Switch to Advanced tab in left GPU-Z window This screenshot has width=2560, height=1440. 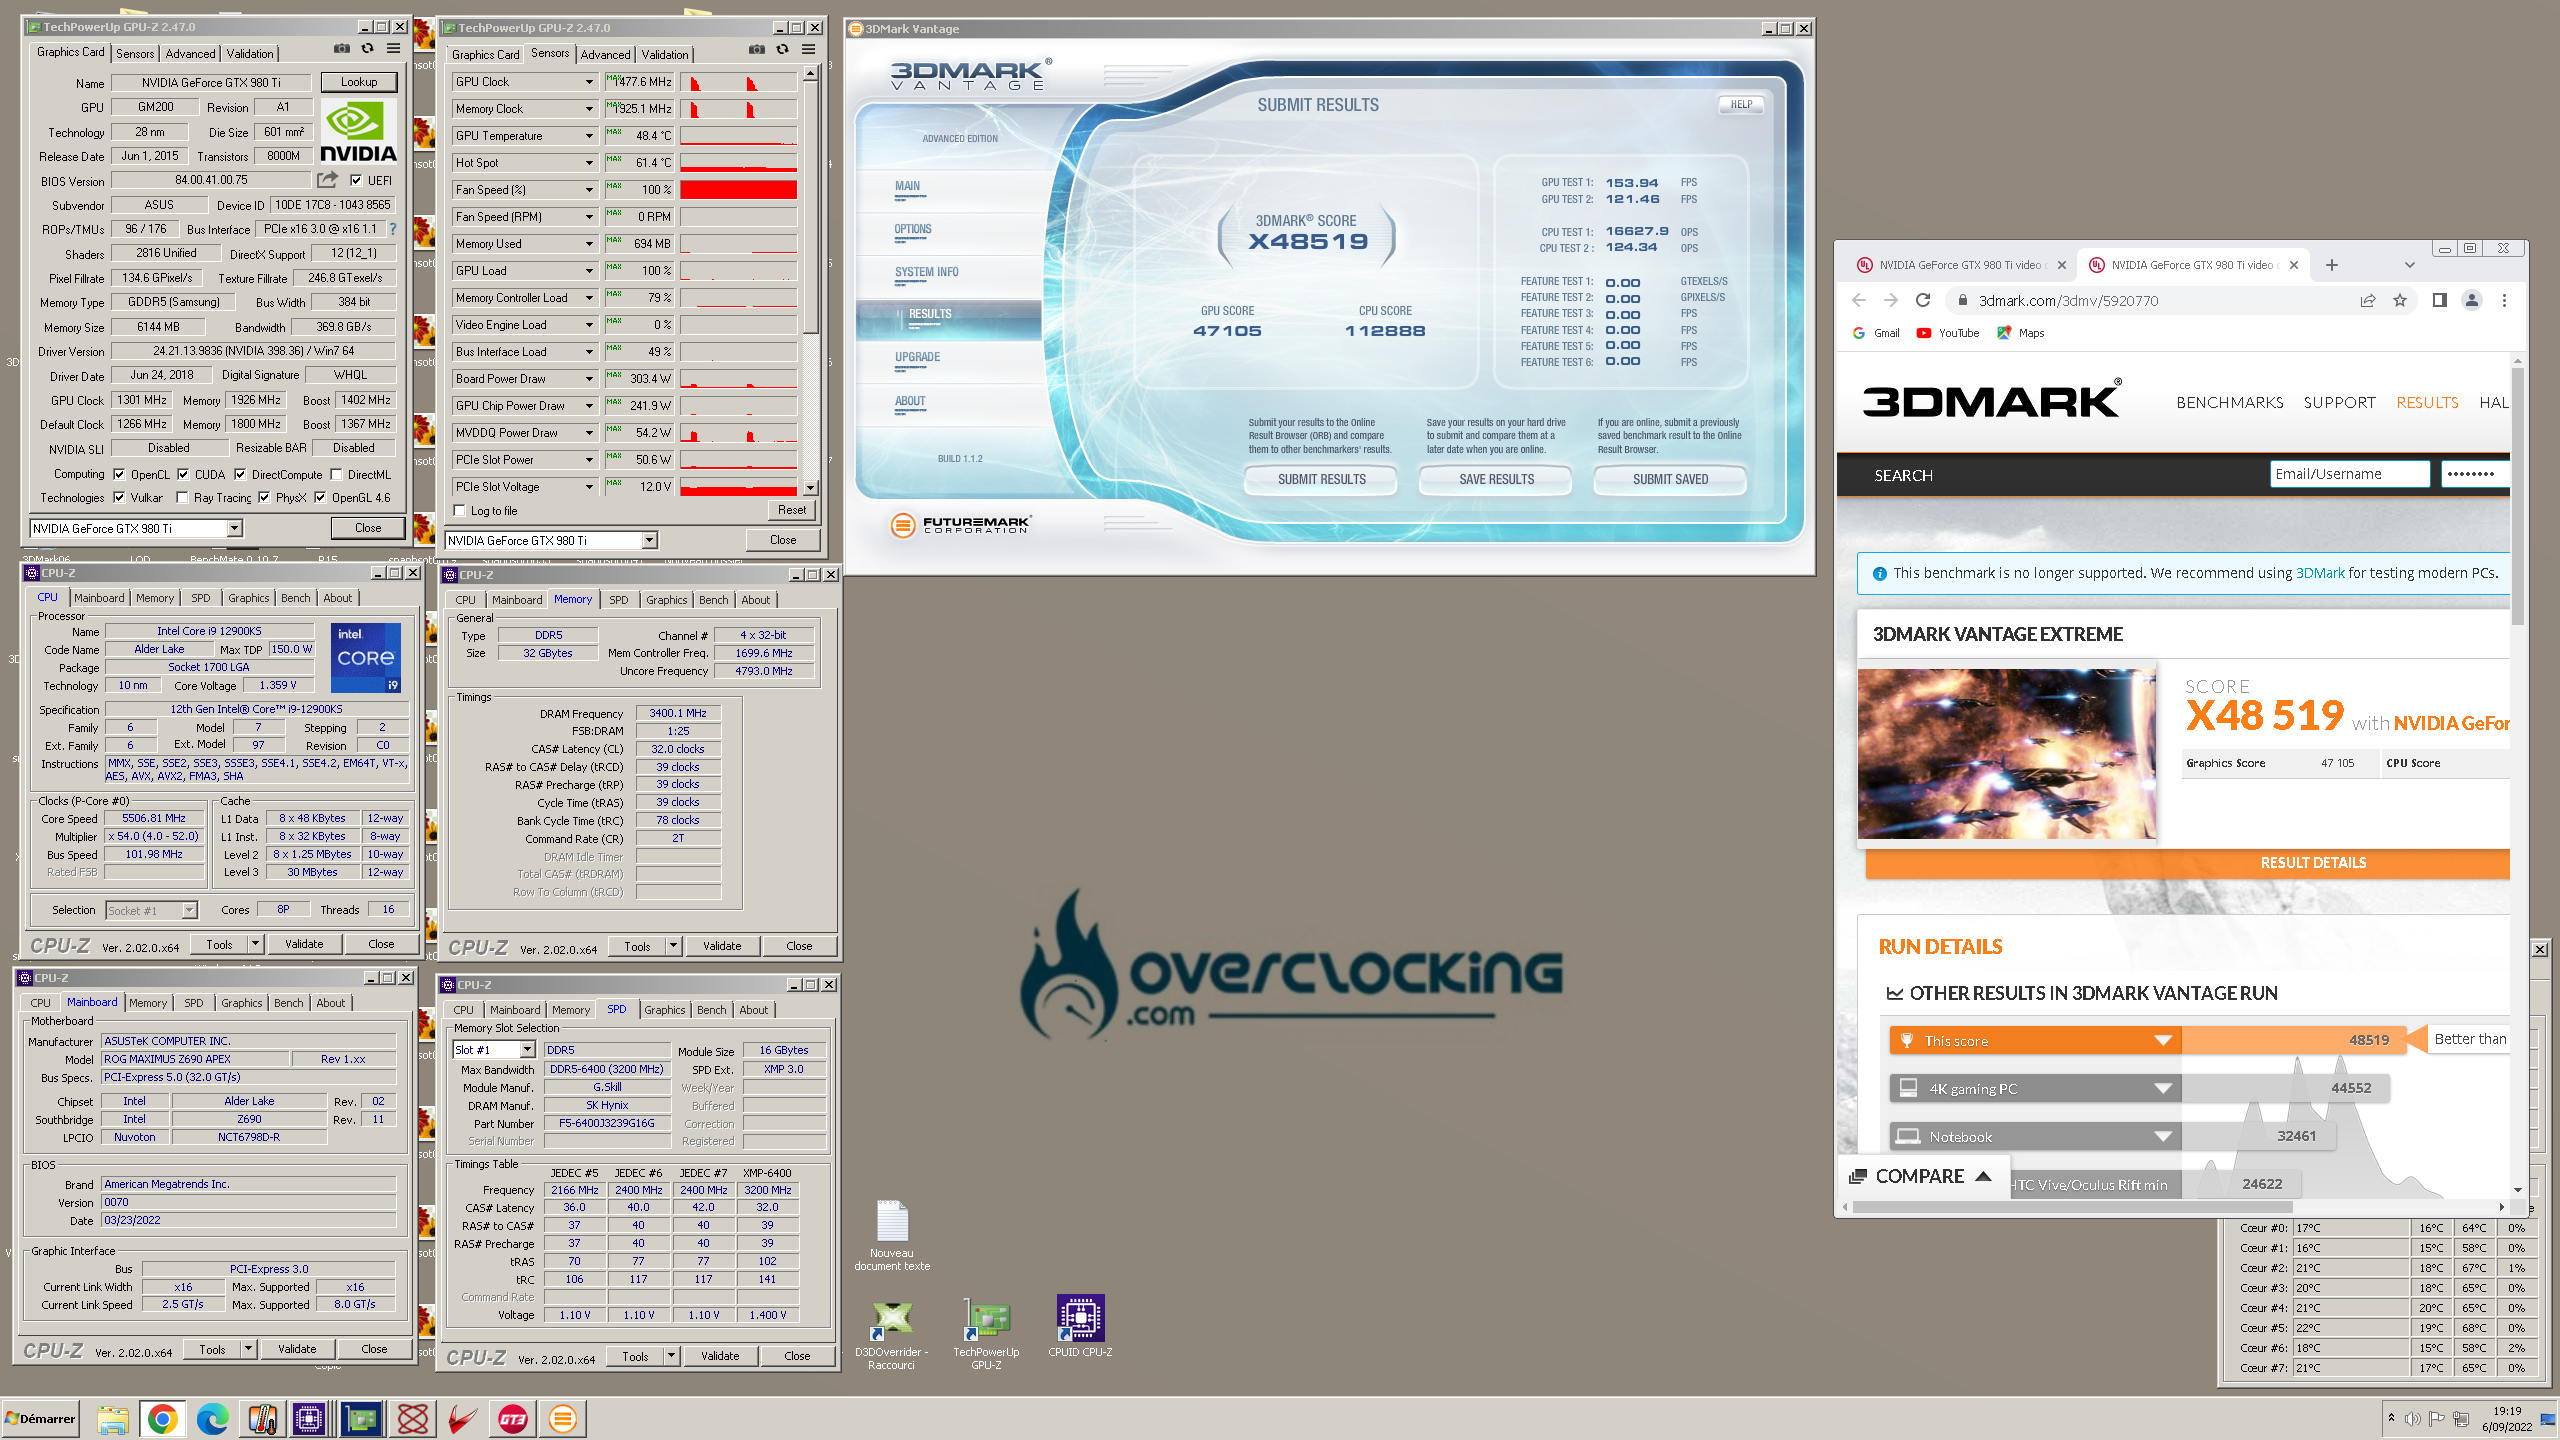190,54
